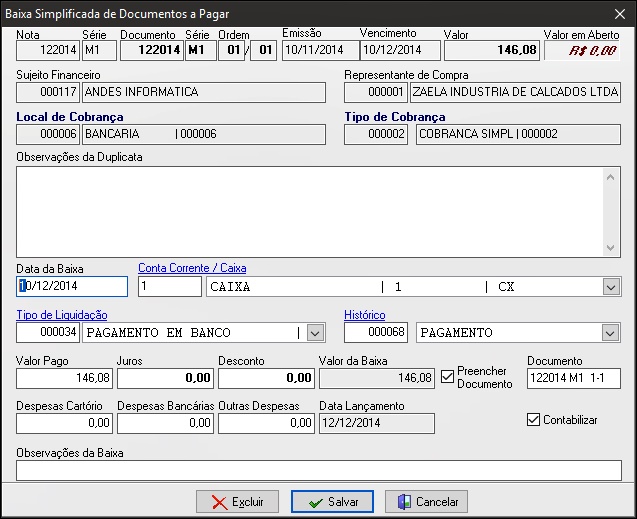Viewport: 637px width, 519px height.
Task: Click the Série field next to Nota
Action: (x=100, y=51)
